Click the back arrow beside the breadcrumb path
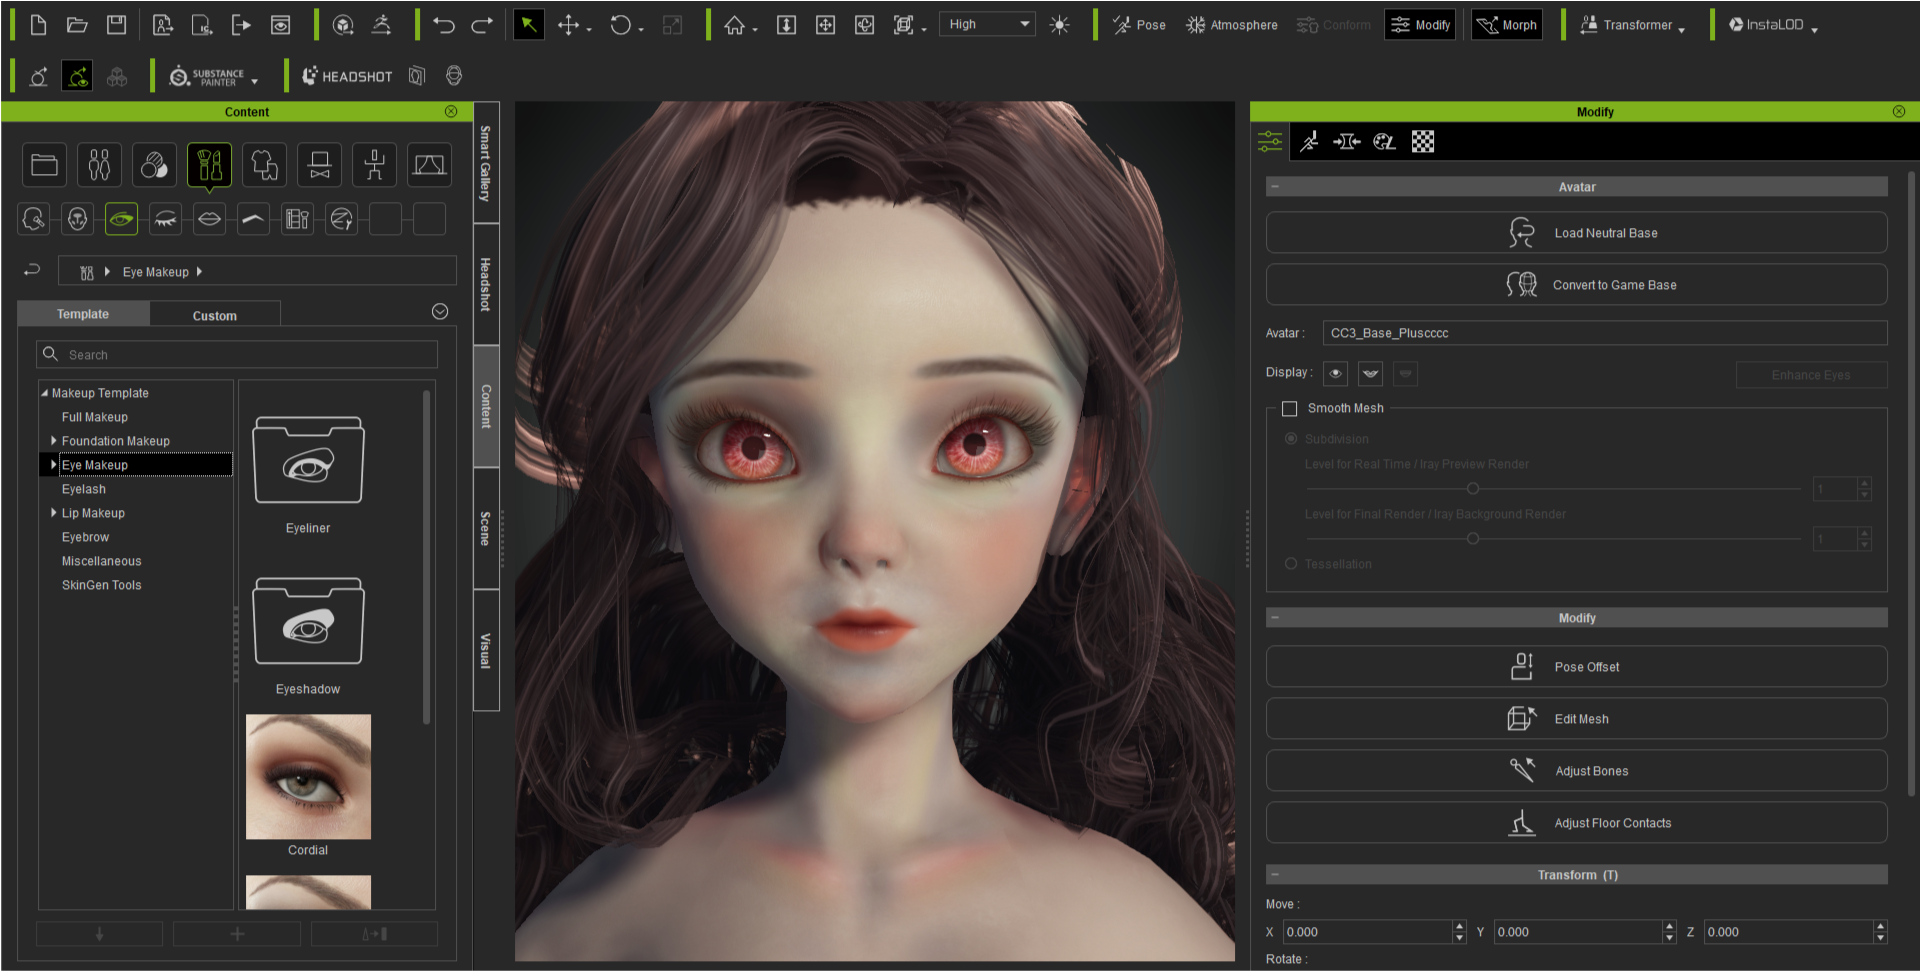 (32, 270)
